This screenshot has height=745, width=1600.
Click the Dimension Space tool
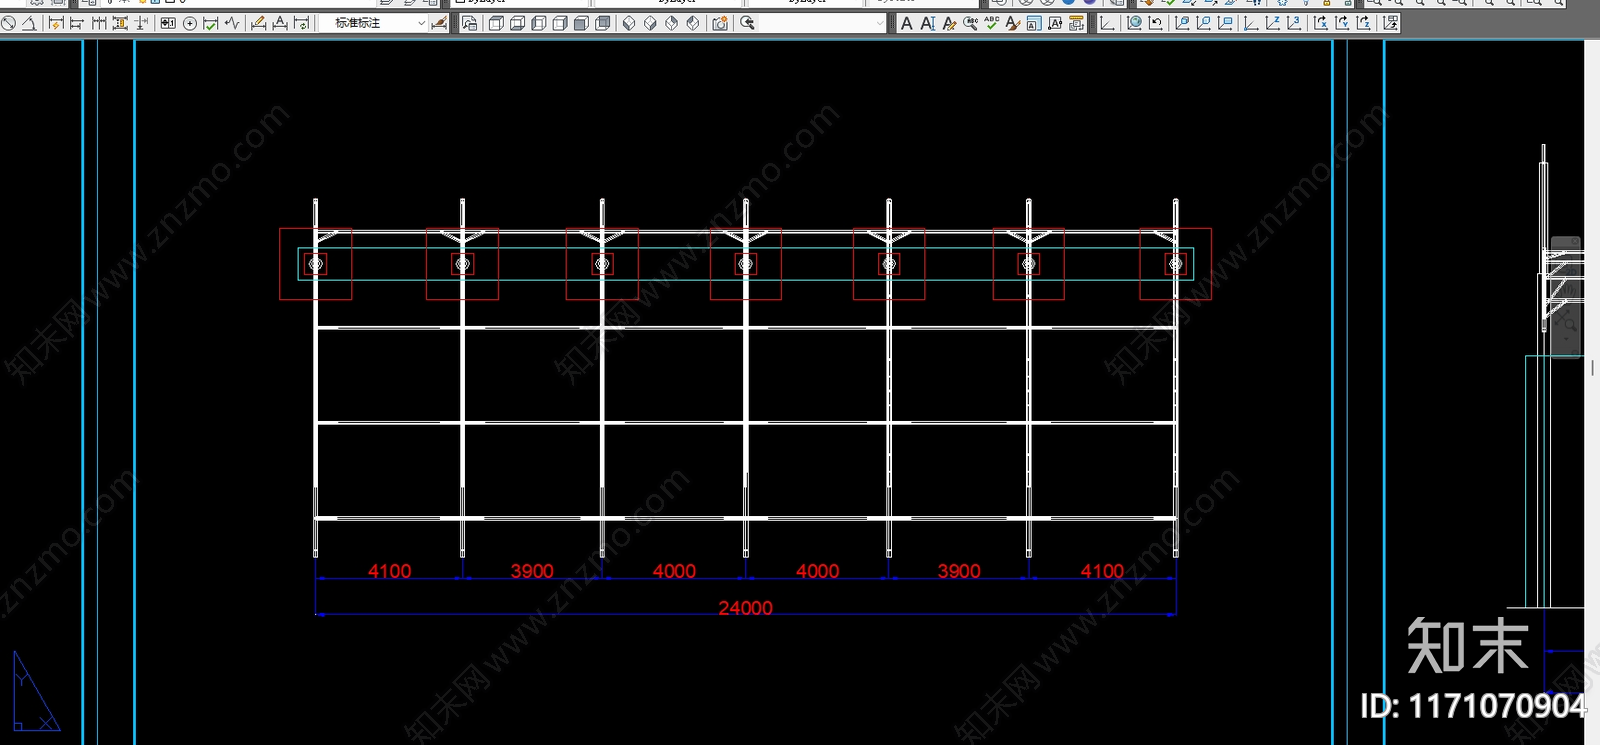click(x=120, y=23)
